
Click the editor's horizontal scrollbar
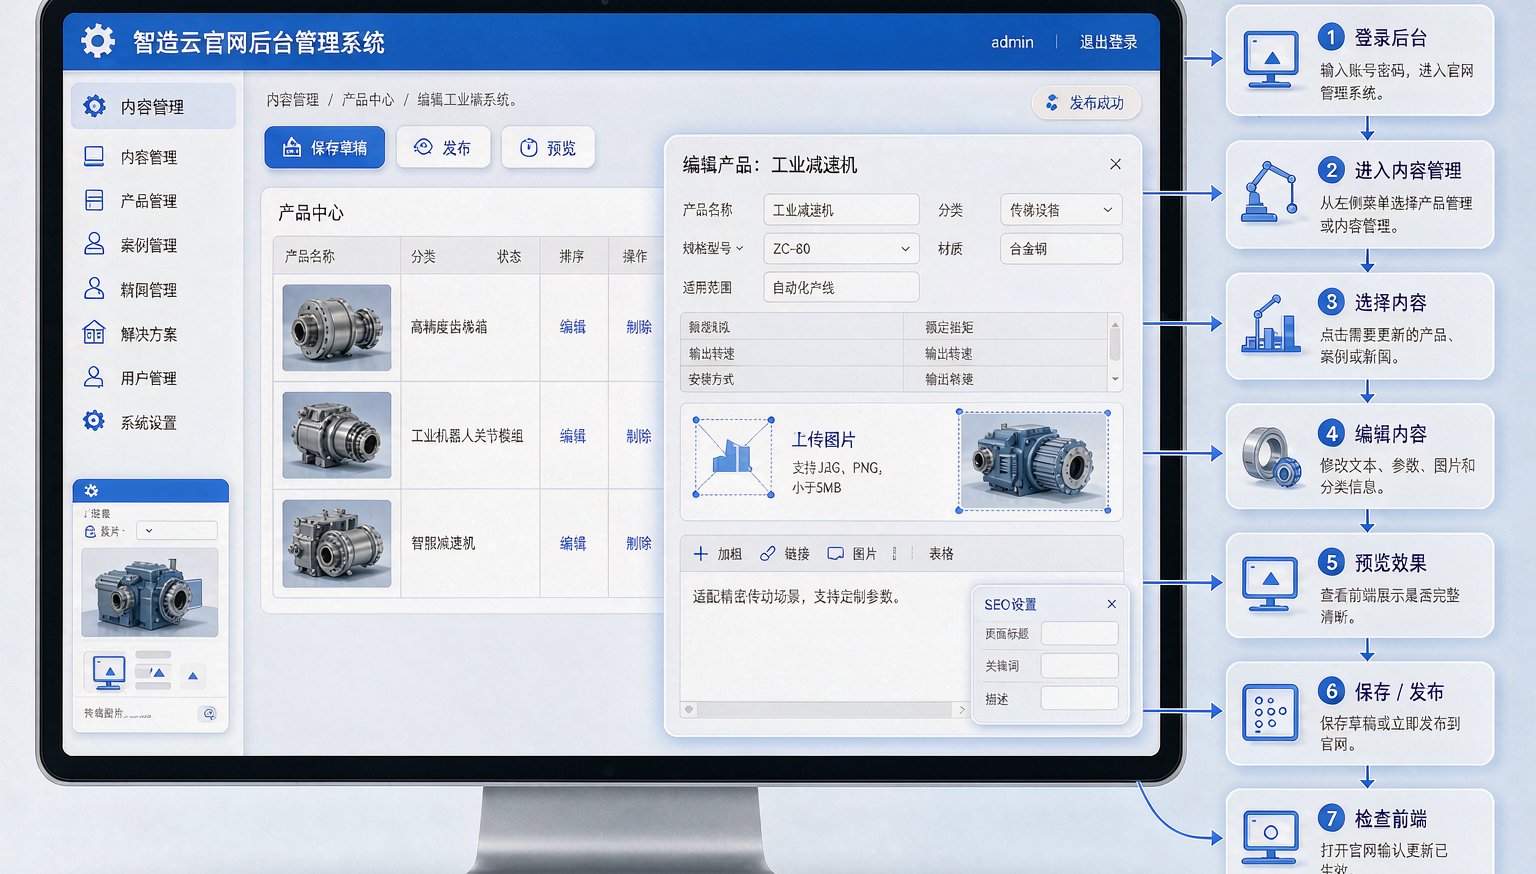825,709
